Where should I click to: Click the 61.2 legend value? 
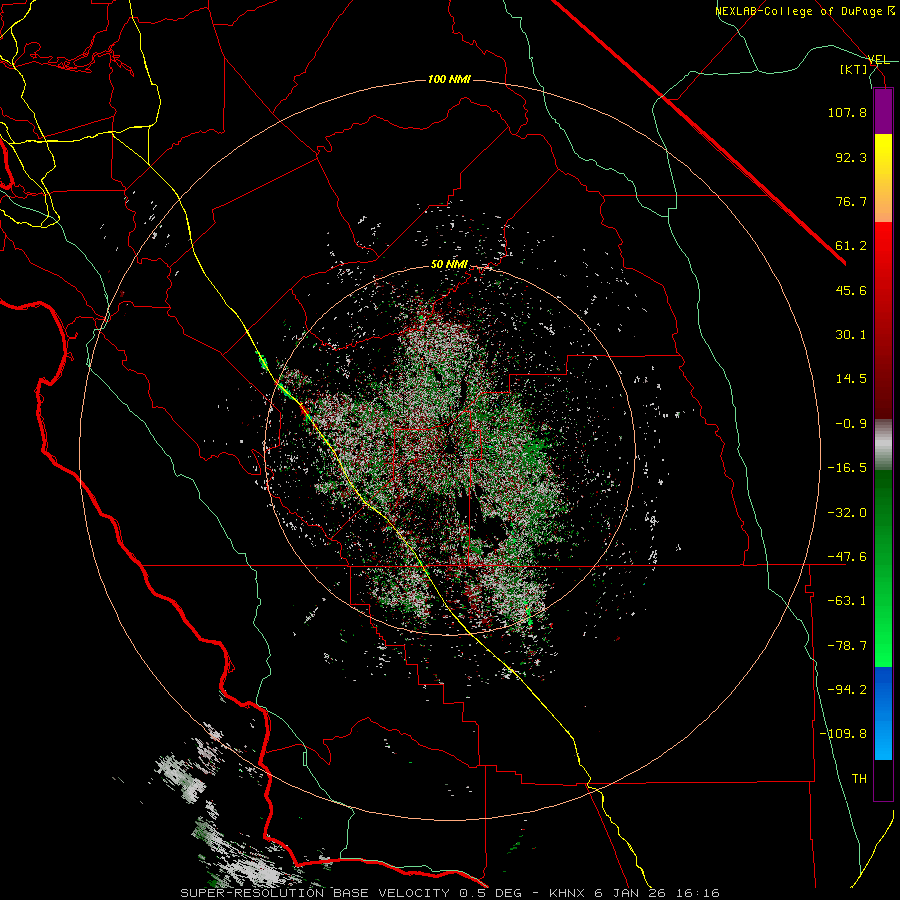pos(851,246)
